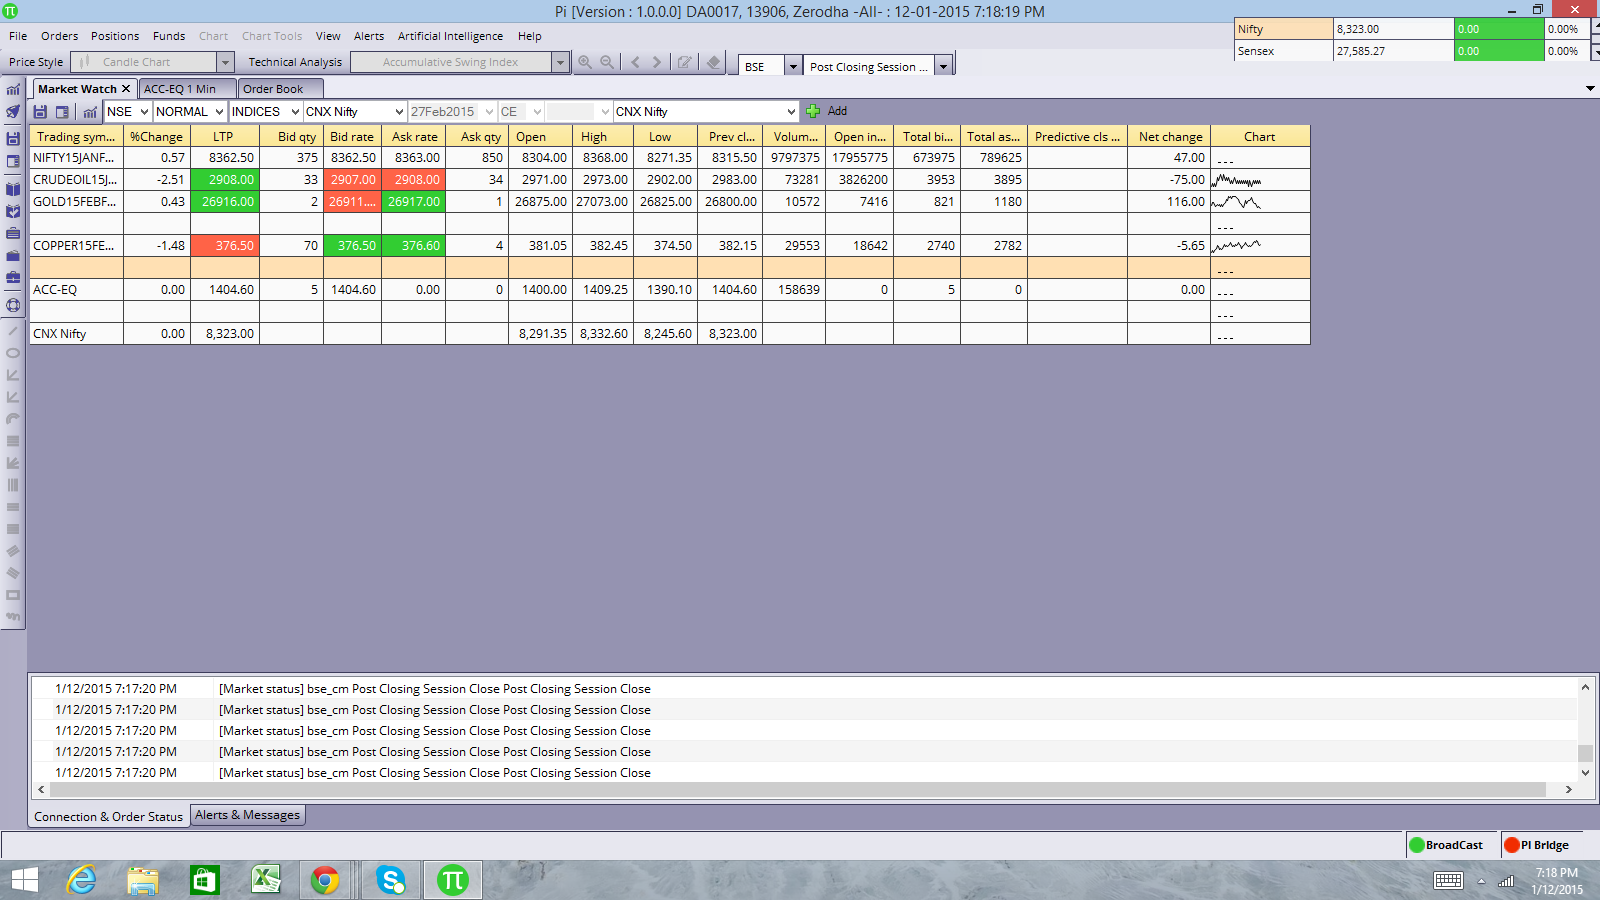
Task: Open the Orders menu
Action: point(59,36)
